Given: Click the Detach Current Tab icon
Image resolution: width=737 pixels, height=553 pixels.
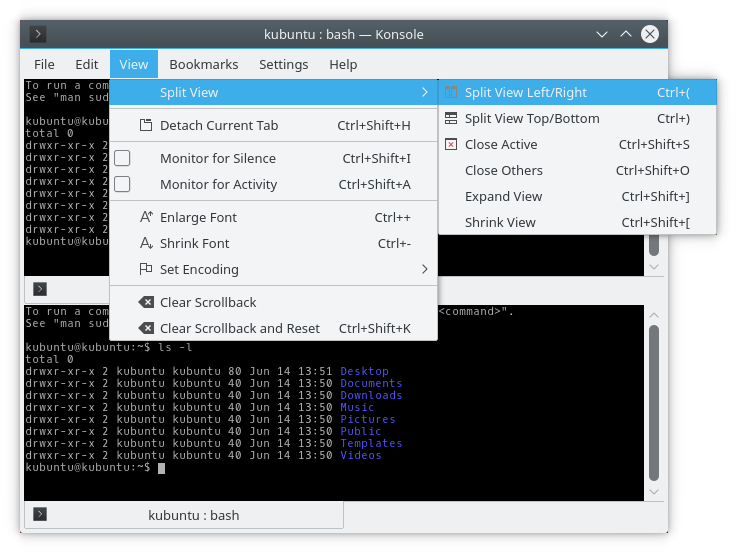Looking at the screenshot, I should [146, 125].
